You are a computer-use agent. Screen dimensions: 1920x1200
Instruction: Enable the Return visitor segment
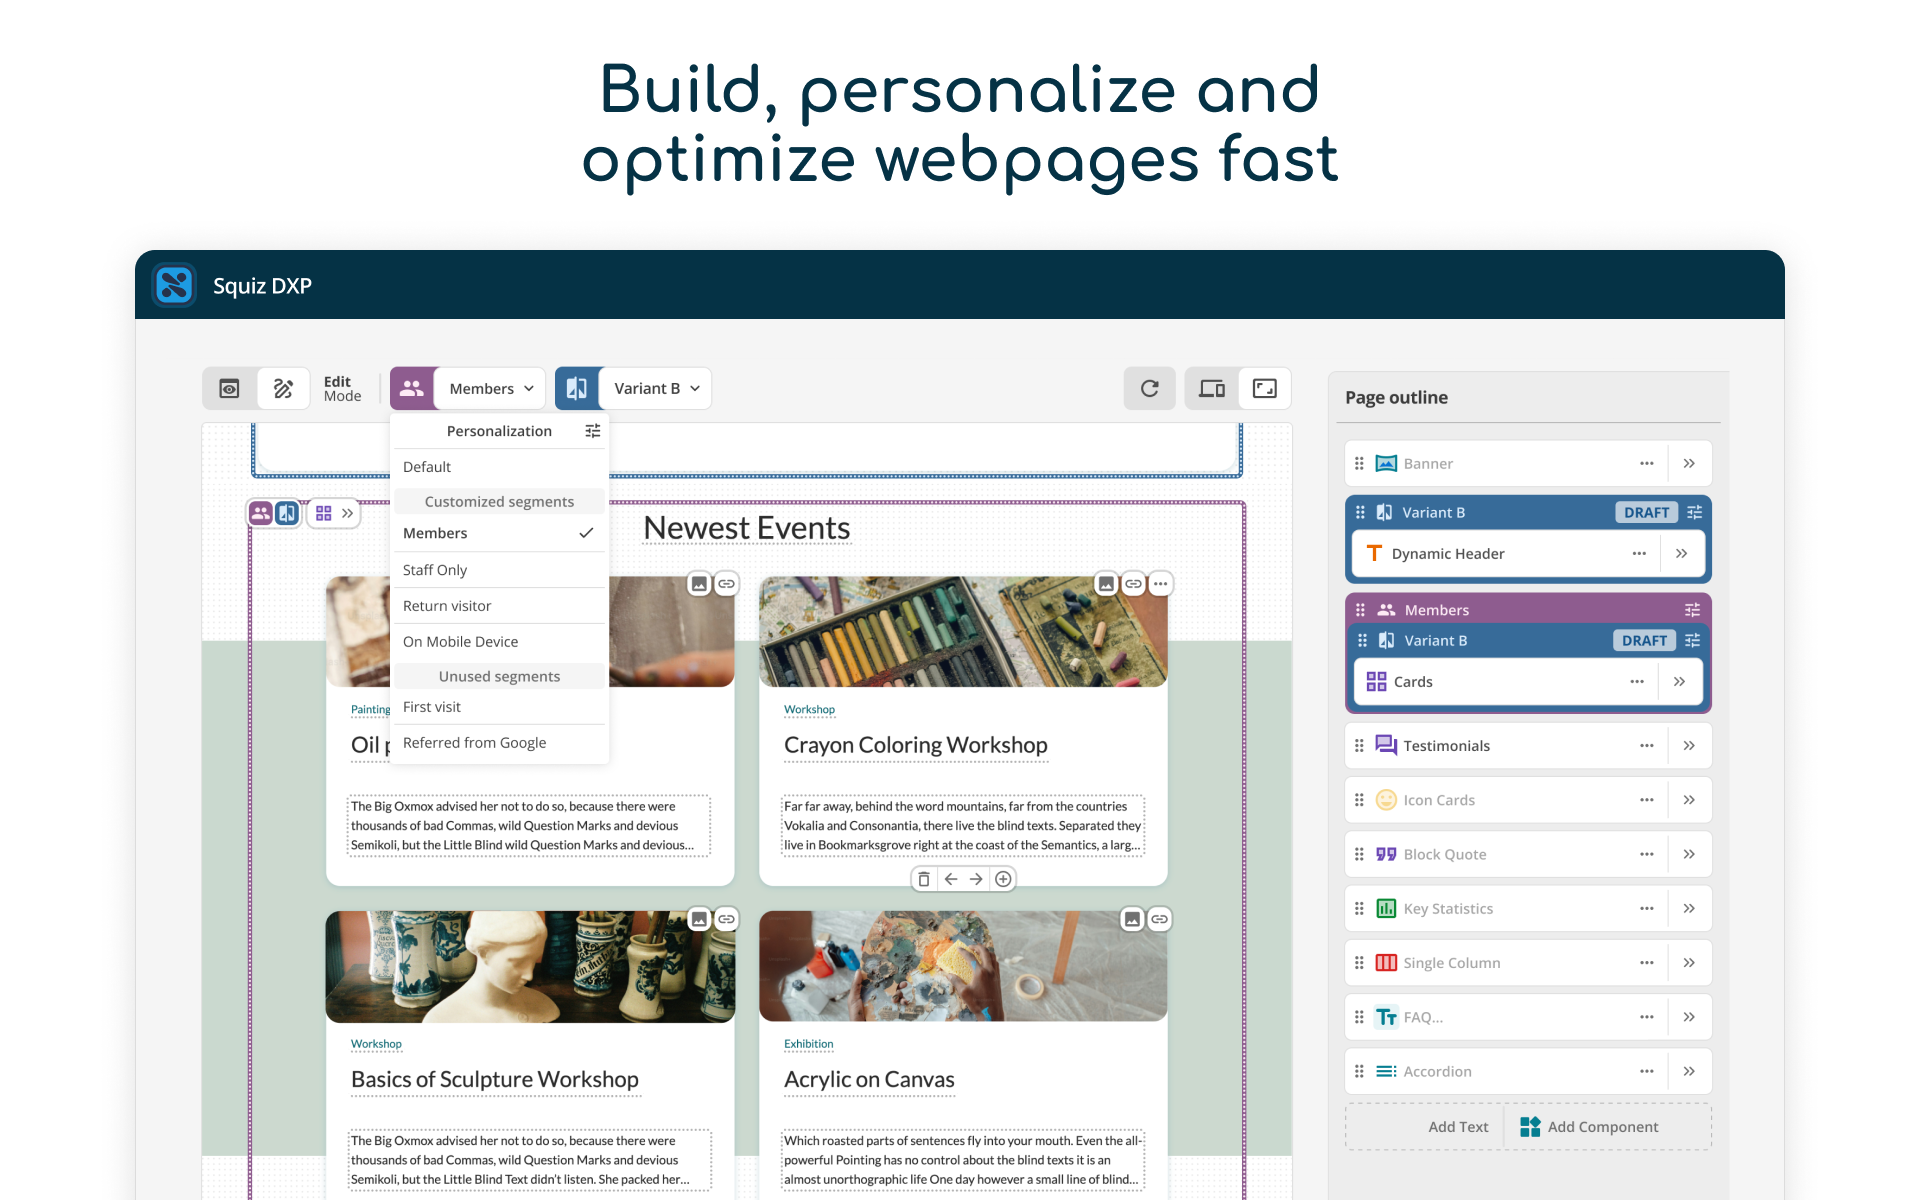click(x=447, y=605)
